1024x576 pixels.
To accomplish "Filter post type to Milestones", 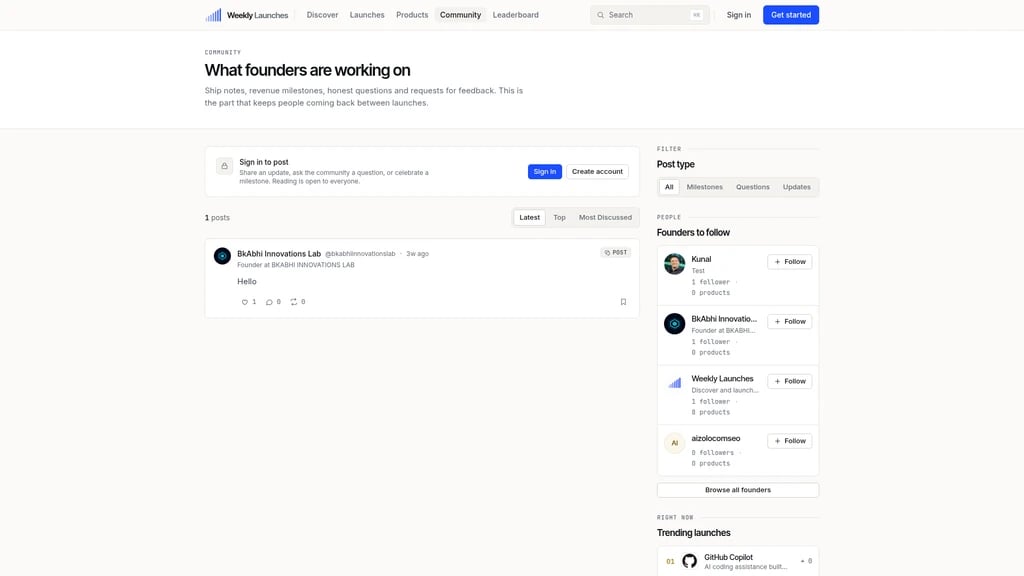I will click(x=705, y=187).
